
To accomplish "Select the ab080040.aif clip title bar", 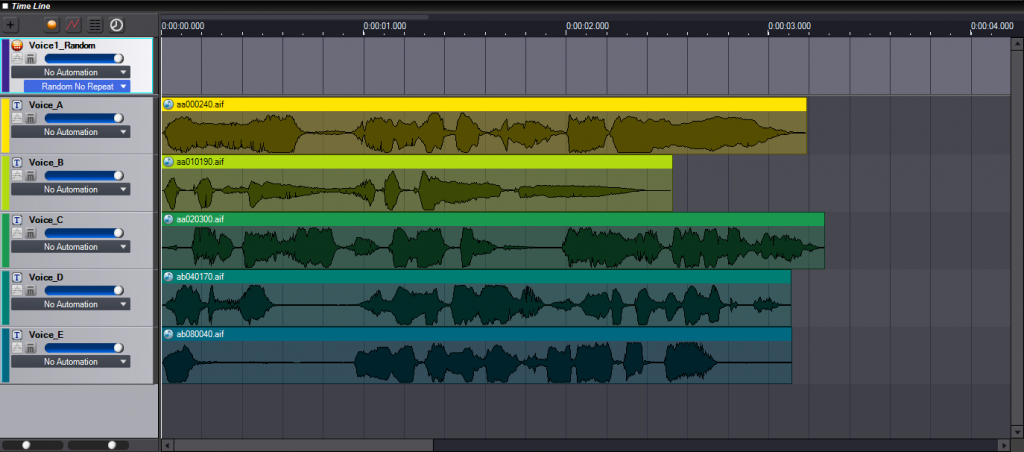I will [477, 334].
